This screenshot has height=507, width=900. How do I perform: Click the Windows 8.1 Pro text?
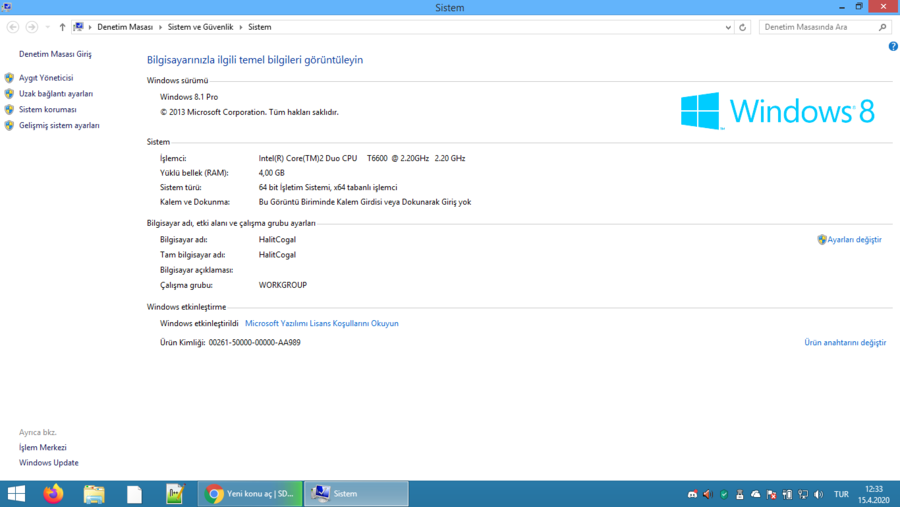pyautogui.click(x=189, y=97)
